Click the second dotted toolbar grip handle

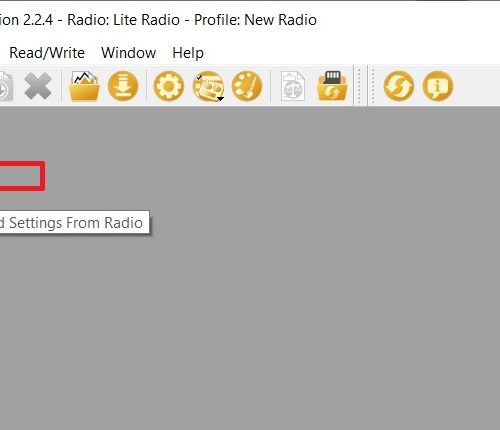pyautogui.click(x=373, y=86)
